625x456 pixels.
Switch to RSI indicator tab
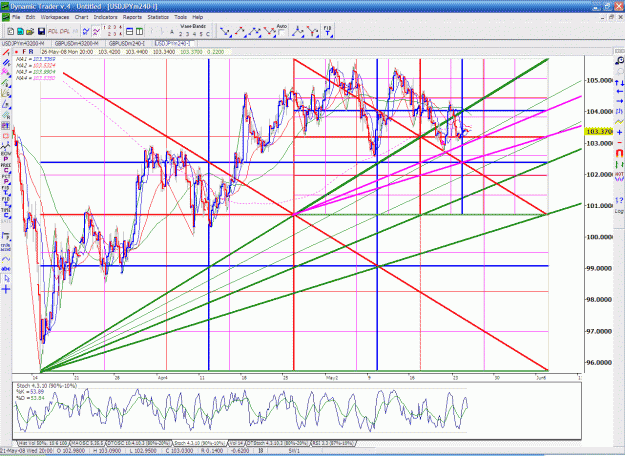pos(333,443)
